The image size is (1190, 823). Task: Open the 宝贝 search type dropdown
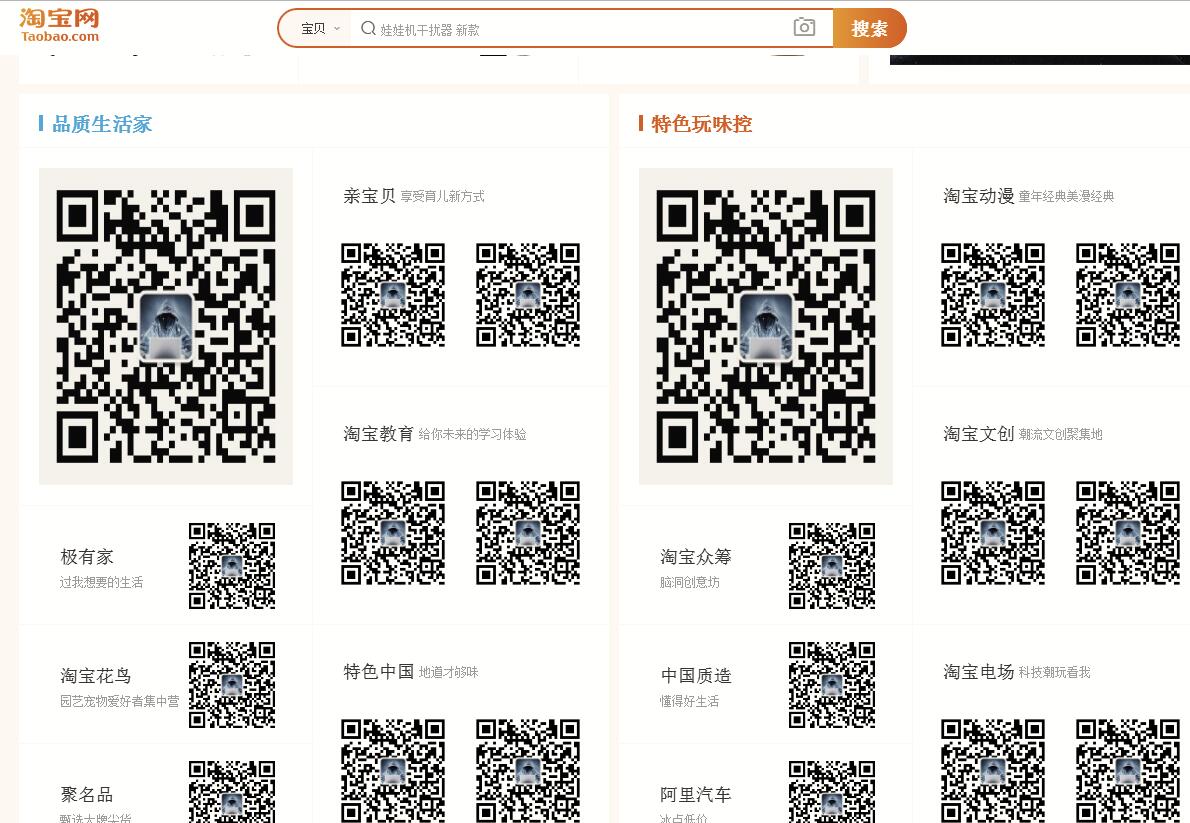point(320,29)
